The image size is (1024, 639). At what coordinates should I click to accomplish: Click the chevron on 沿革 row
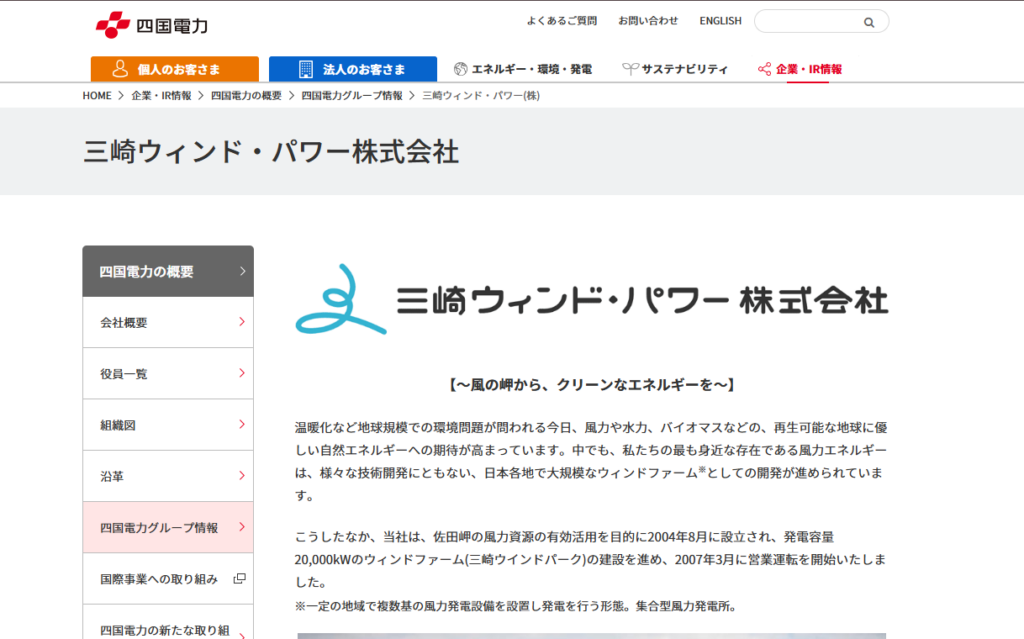(x=242, y=476)
